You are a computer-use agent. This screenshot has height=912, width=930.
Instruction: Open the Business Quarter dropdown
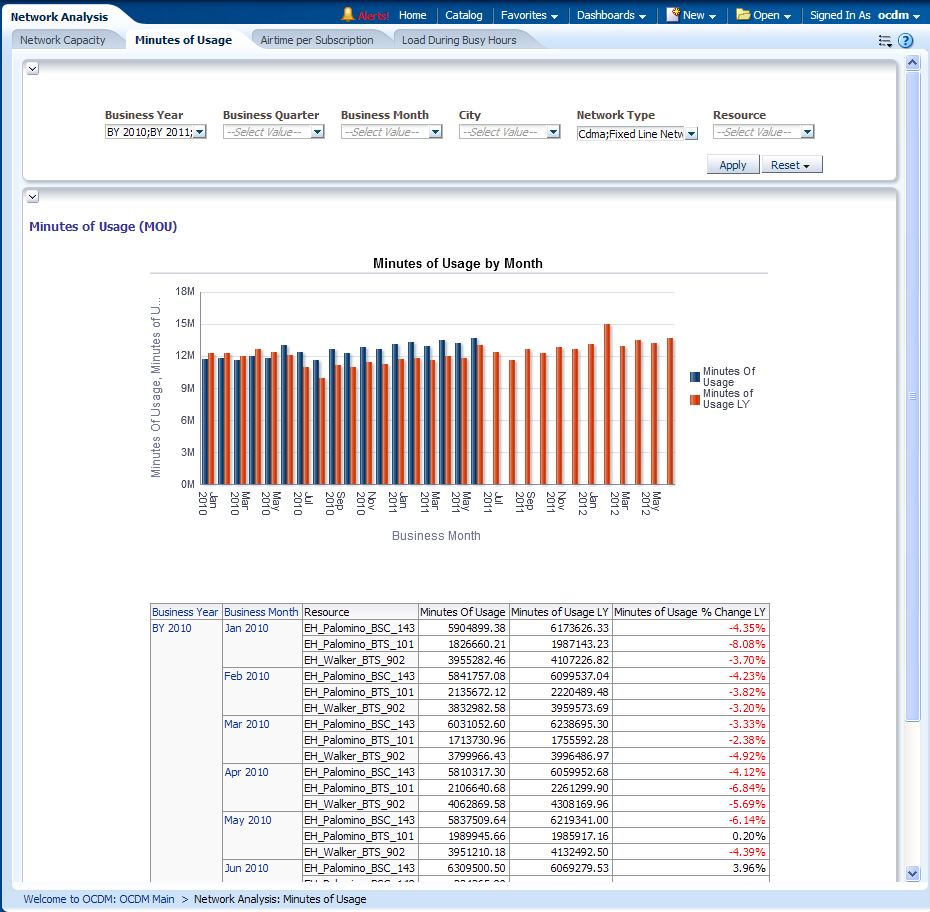[x=317, y=132]
